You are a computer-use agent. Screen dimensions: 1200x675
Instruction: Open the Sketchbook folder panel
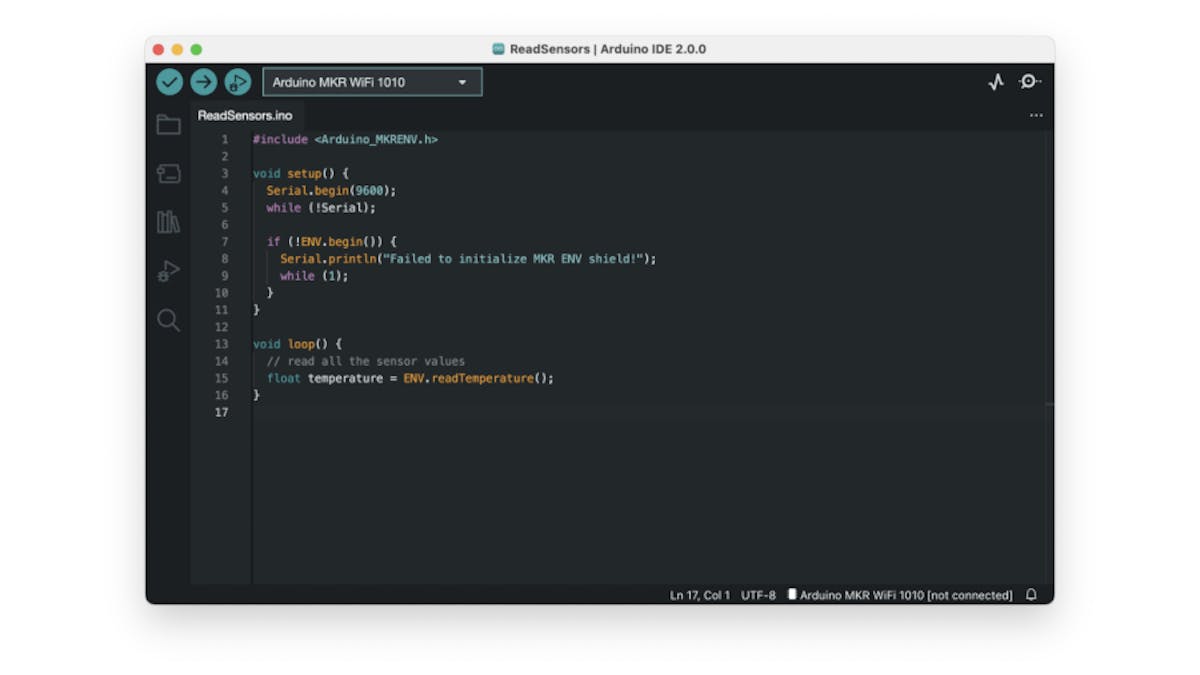coord(169,125)
